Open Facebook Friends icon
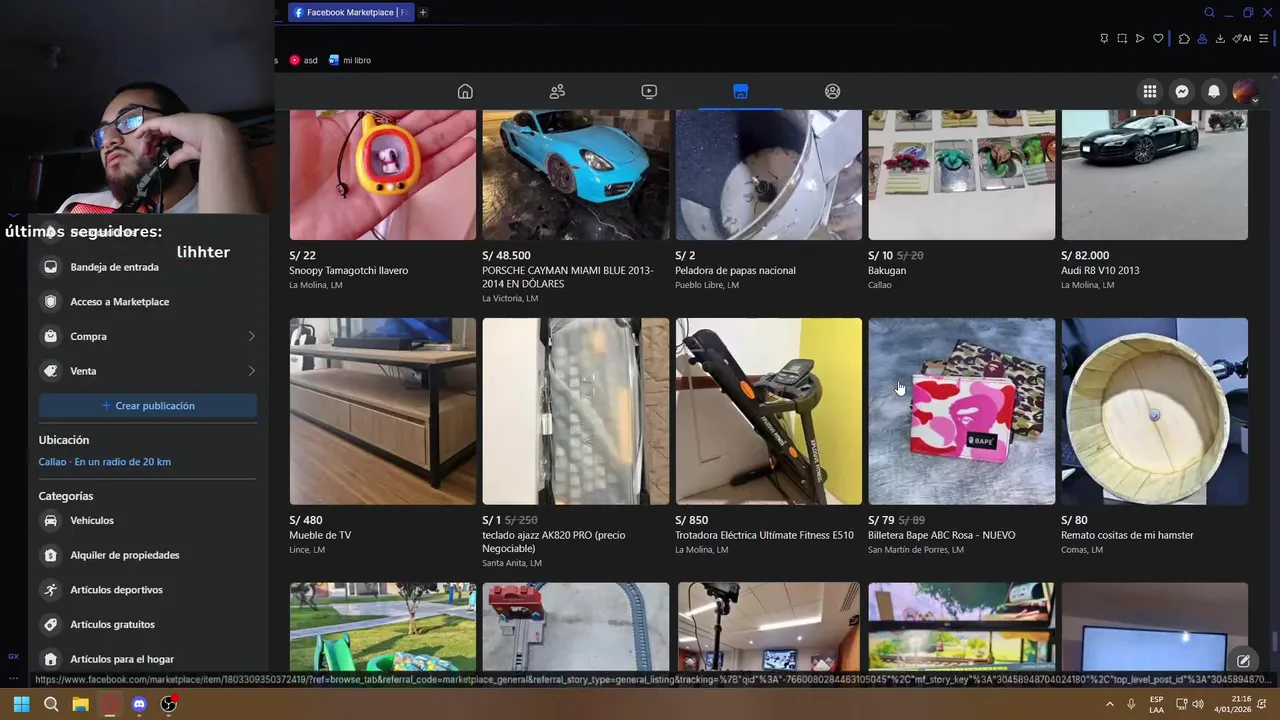 point(557,91)
